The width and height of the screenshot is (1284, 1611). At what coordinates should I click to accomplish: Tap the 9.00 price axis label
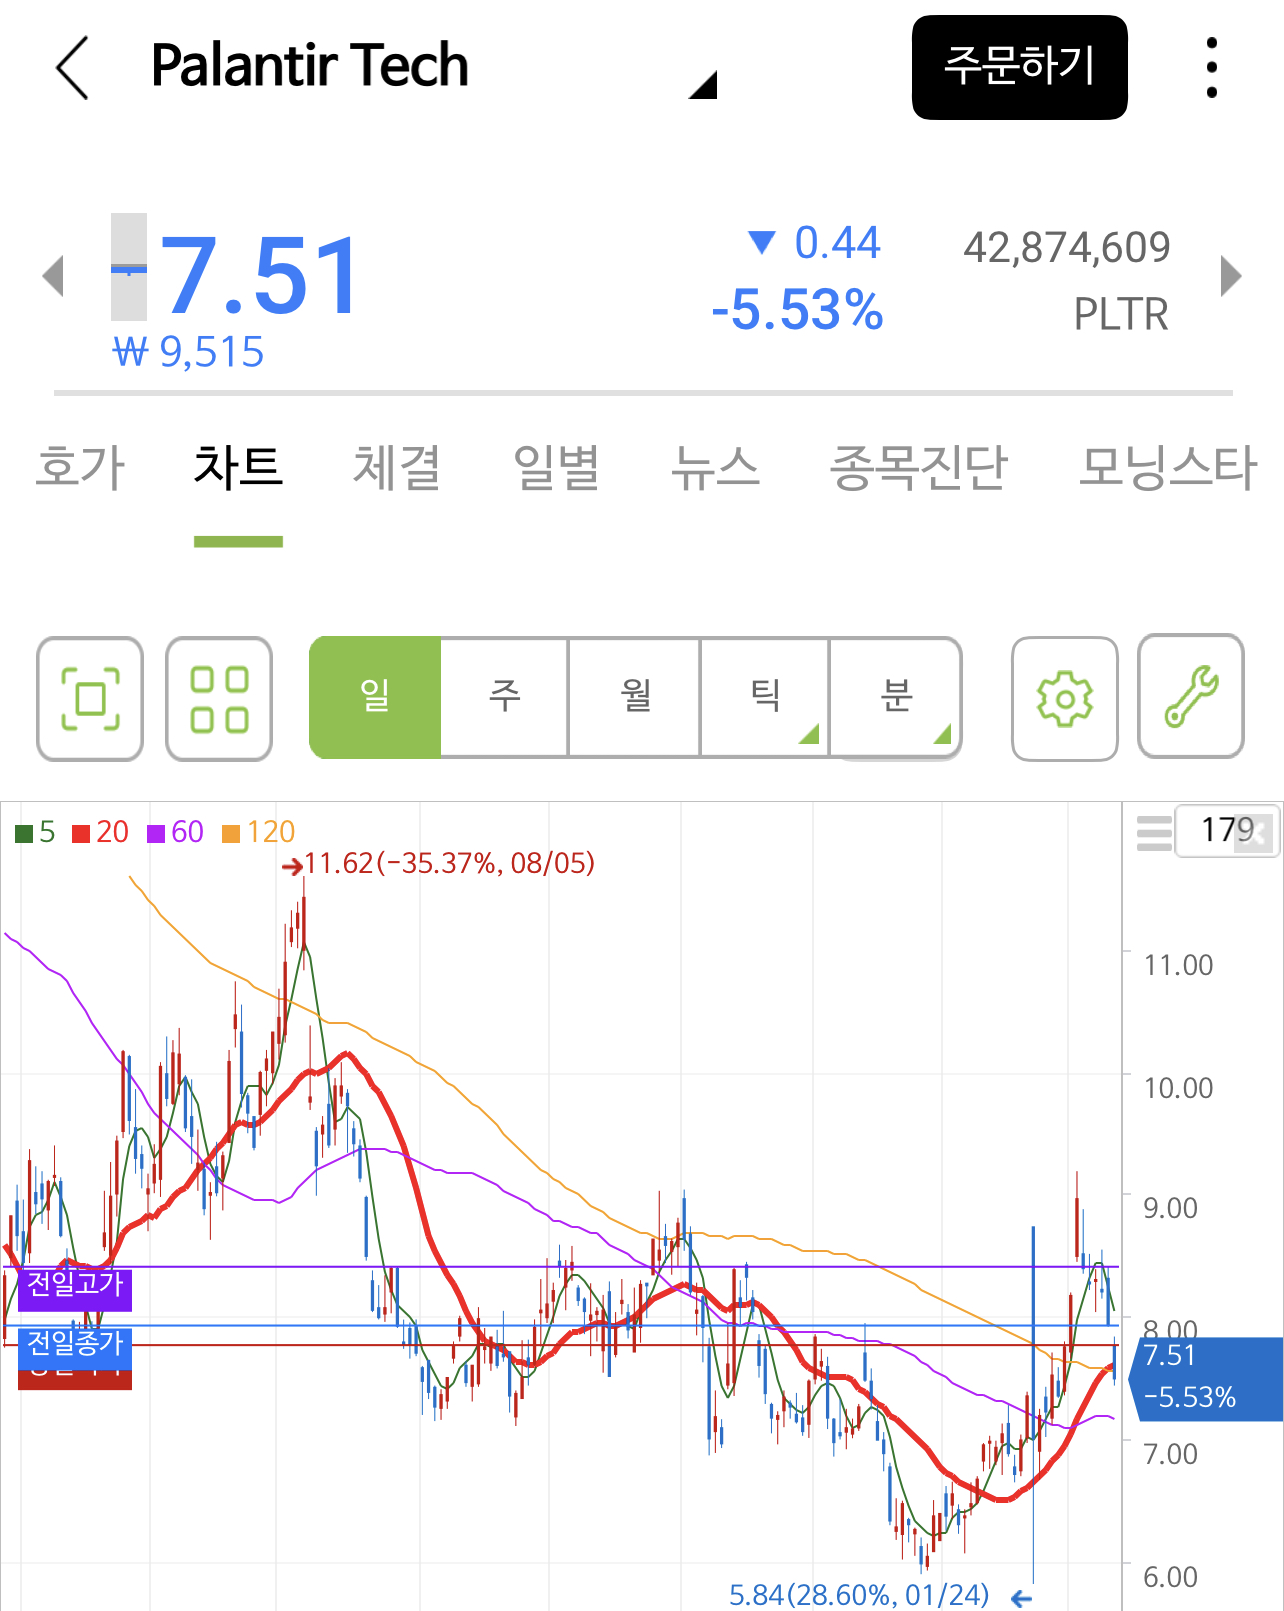point(1170,1208)
